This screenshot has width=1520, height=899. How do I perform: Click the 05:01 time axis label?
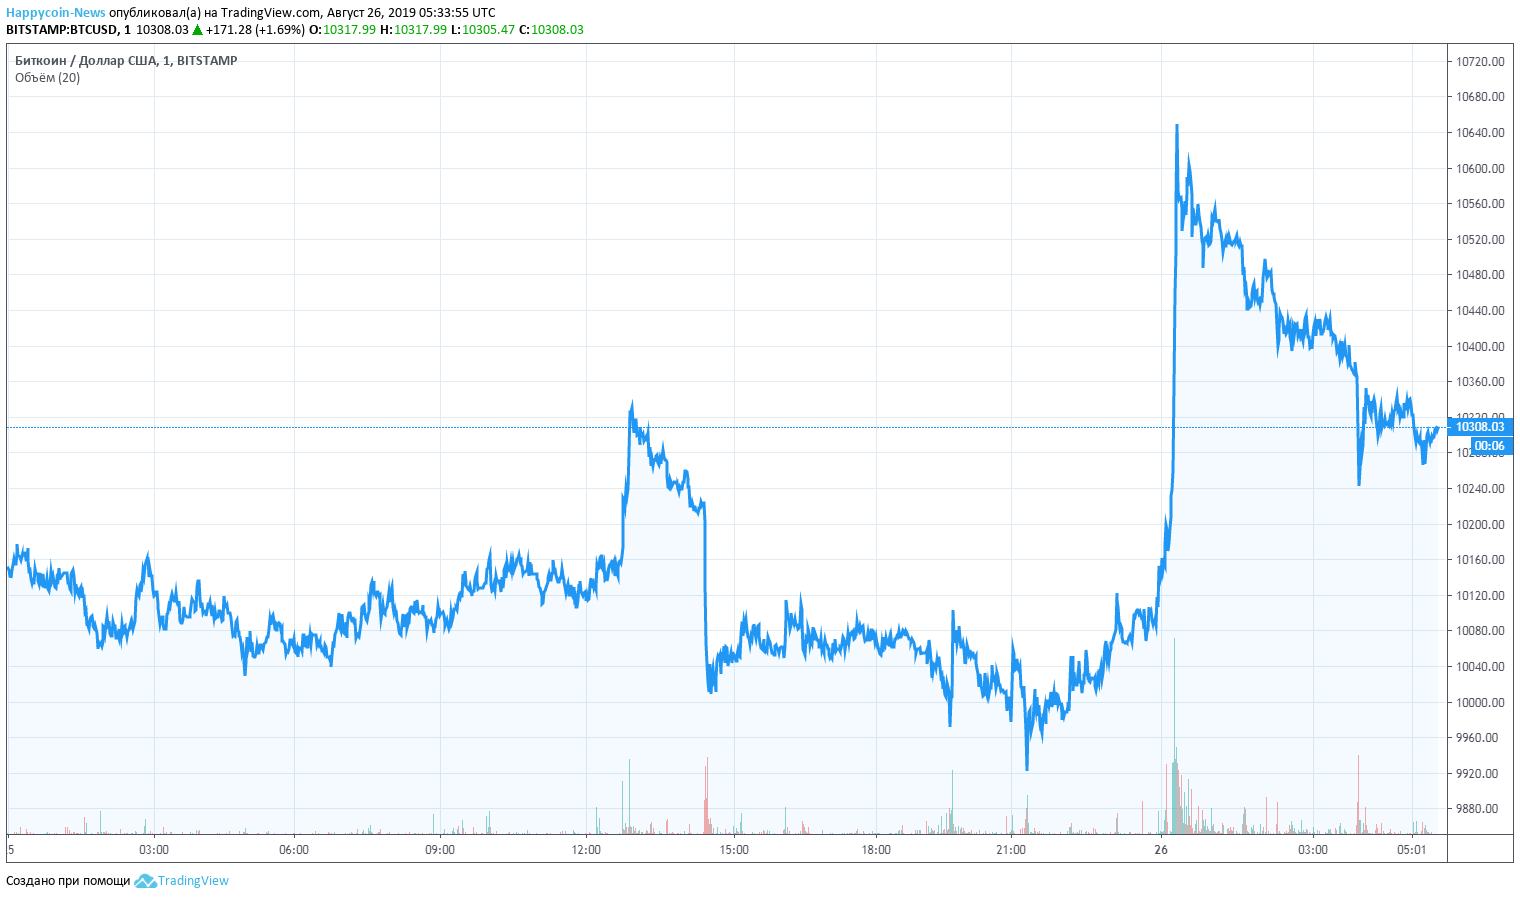[x=1411, y=850]
